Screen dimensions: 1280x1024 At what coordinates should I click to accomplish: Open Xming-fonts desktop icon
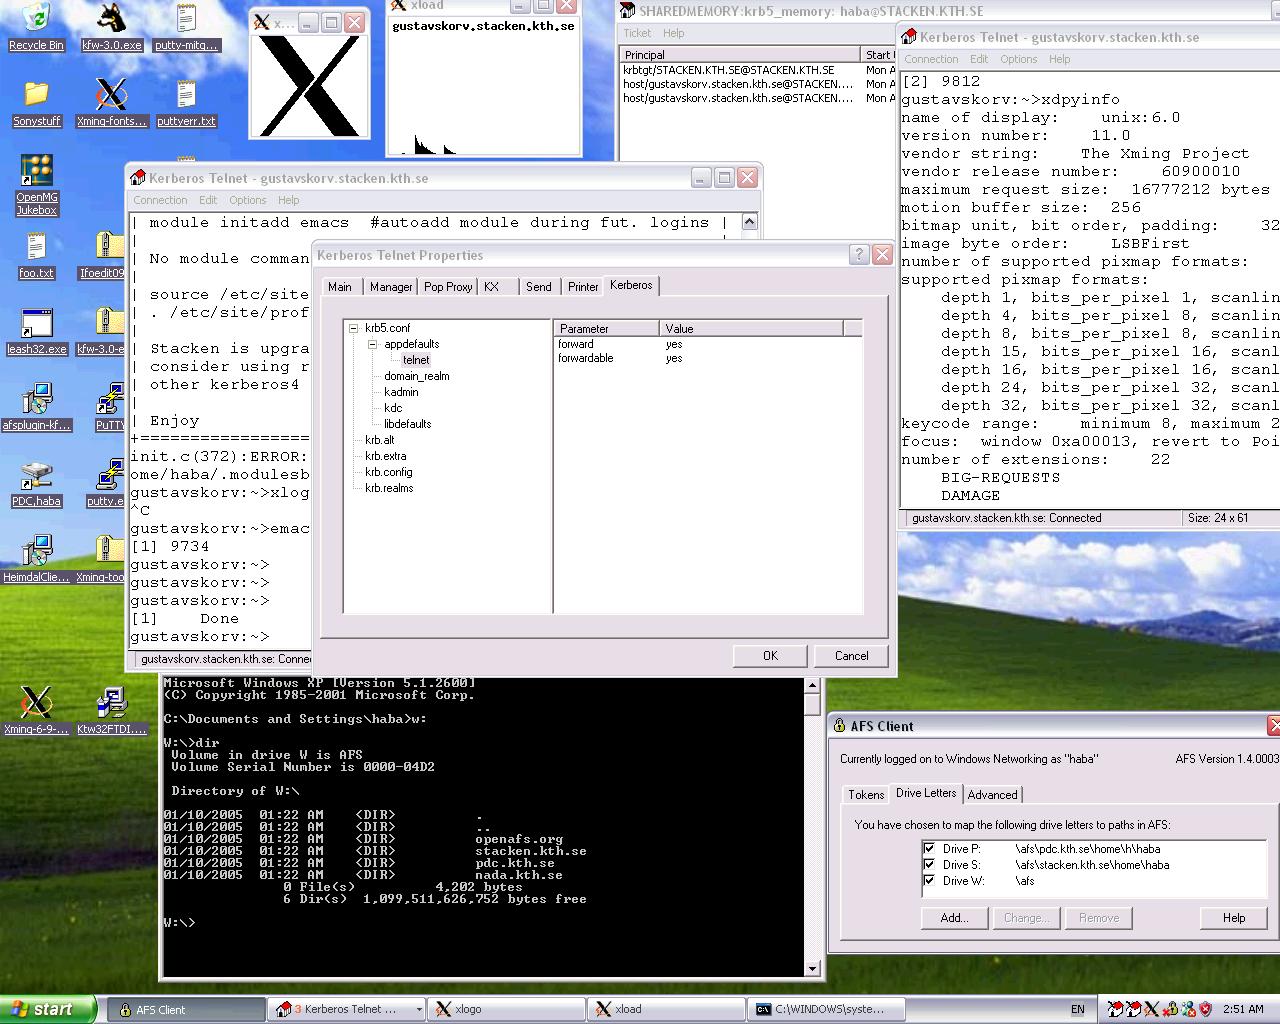click(x=111, y=103)
